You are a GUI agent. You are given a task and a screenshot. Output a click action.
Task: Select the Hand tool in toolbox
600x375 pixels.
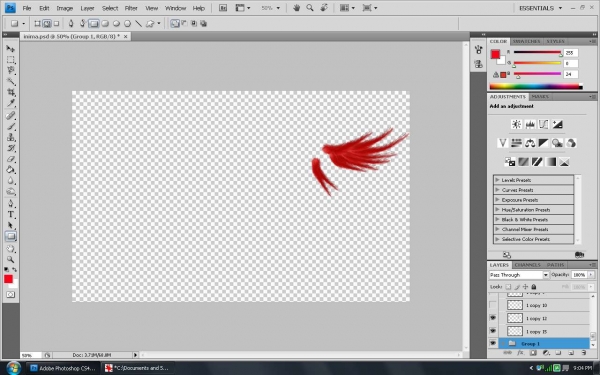coord(10,249)
